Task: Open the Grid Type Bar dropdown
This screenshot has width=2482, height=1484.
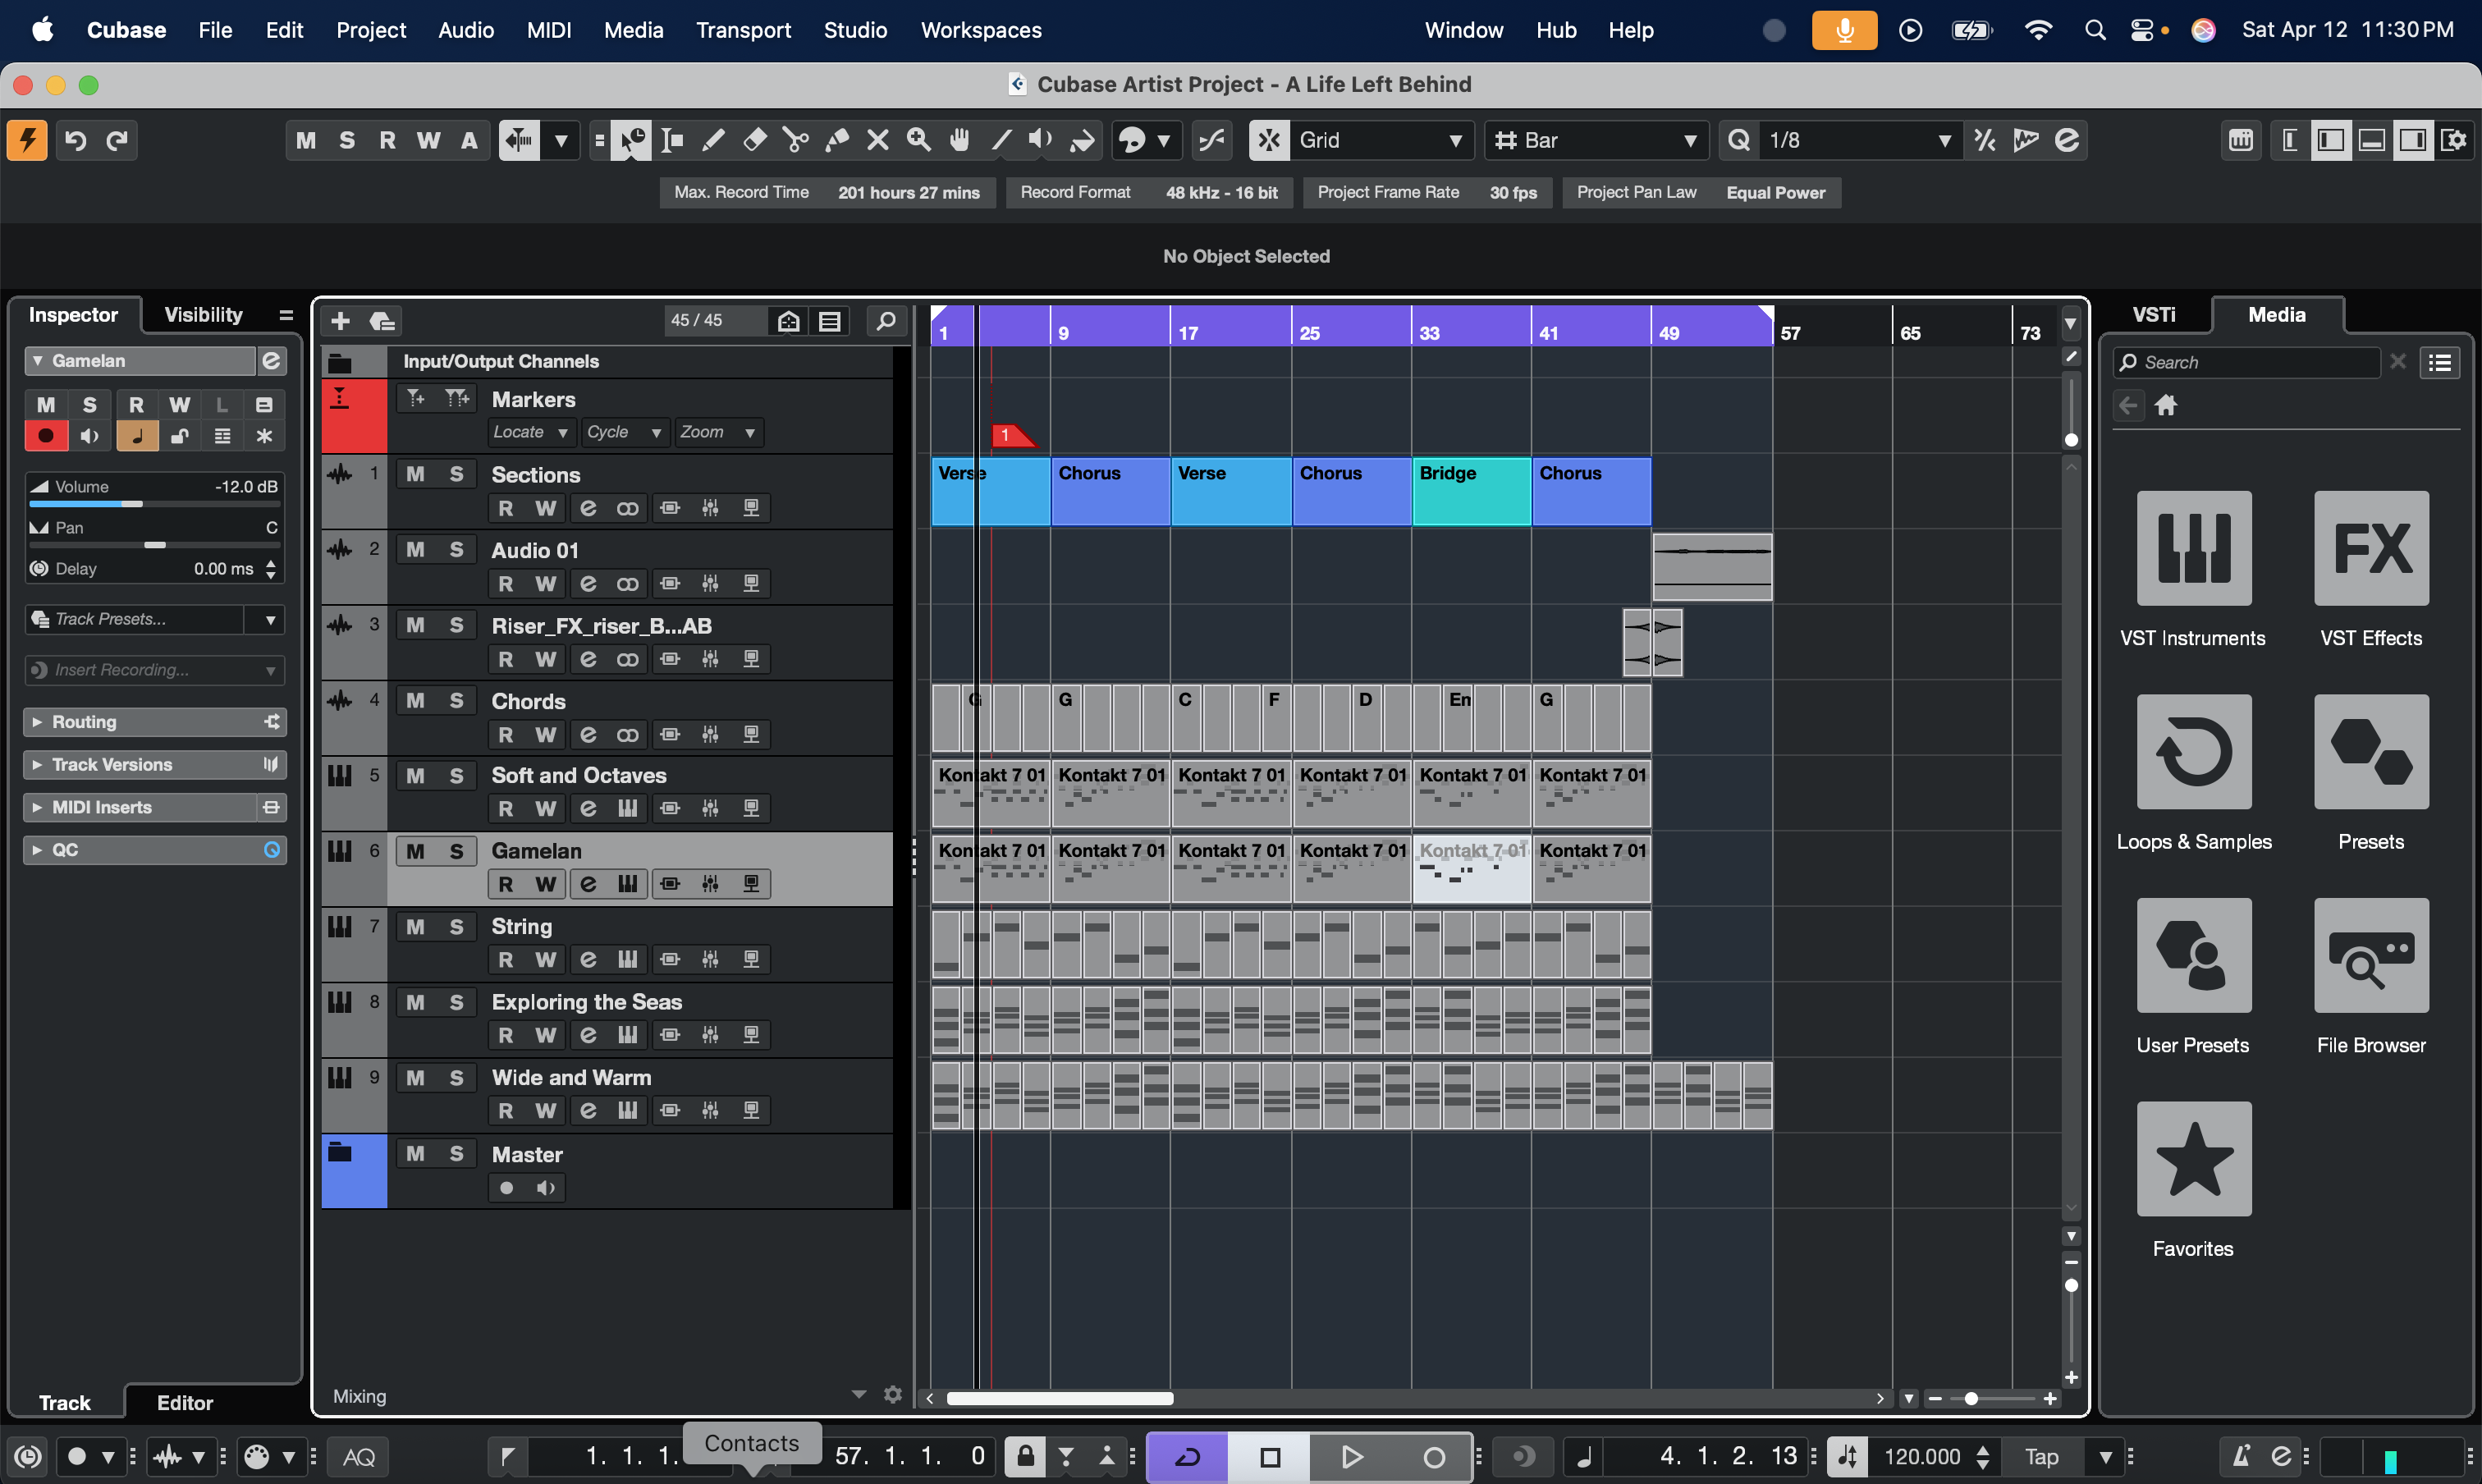Action: 1596,140
